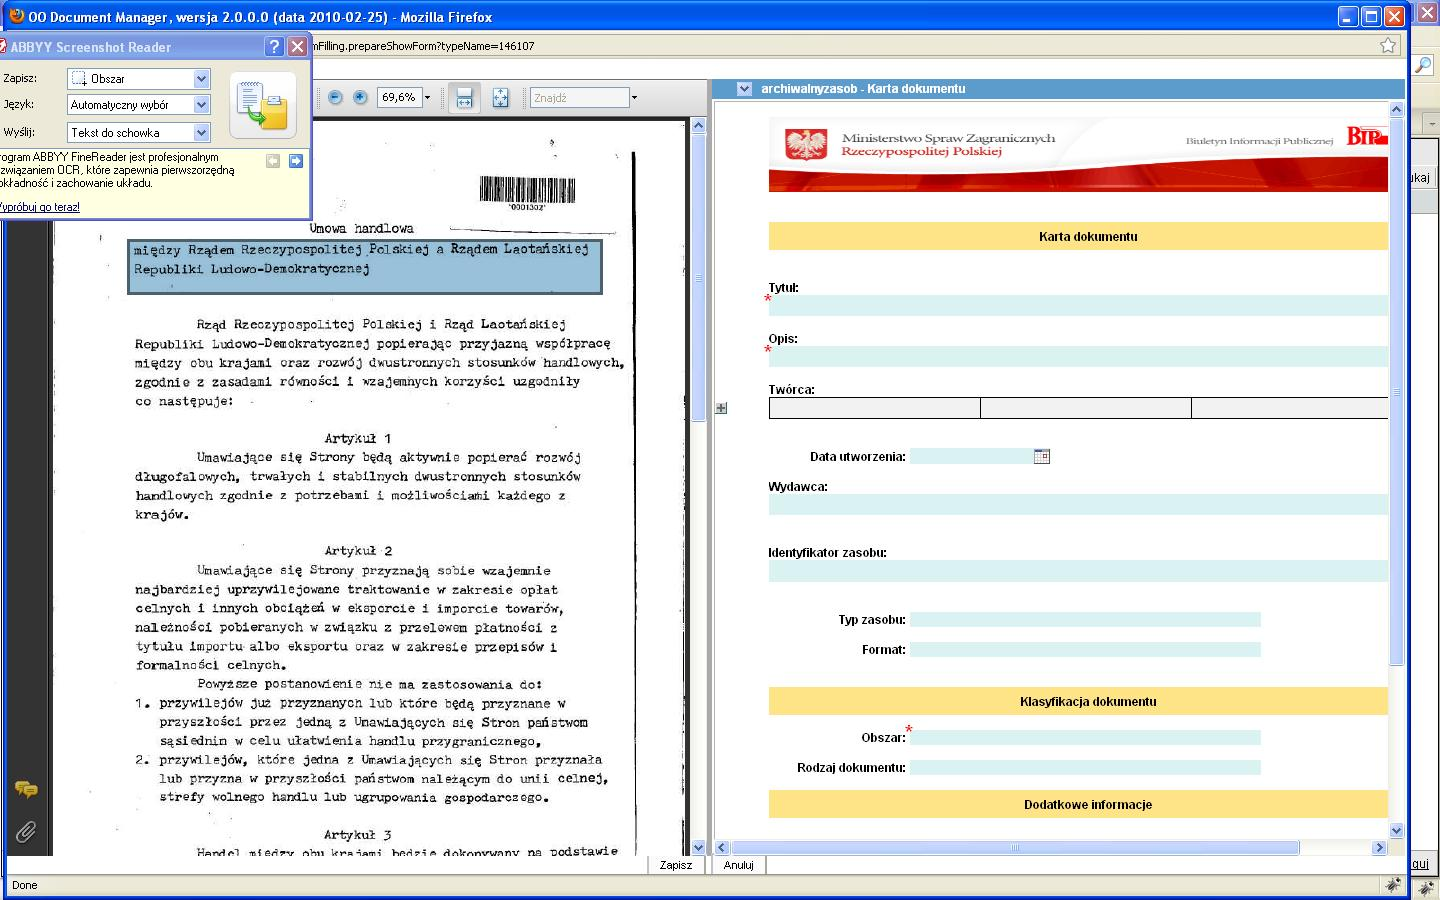The image size is (1440, 900).
Task: Open the Zapisz dropdown showing Obszar
Action: 201,78
